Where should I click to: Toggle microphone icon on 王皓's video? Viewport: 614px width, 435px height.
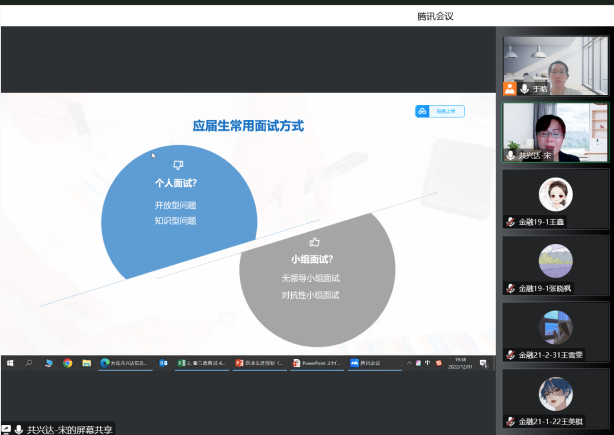click(x=524, y=89)
